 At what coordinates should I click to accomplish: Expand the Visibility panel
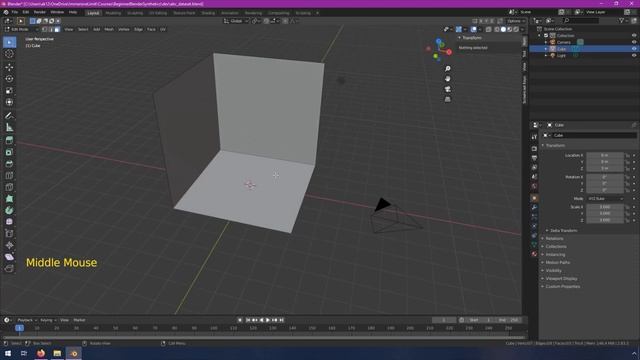pos(553,271)
